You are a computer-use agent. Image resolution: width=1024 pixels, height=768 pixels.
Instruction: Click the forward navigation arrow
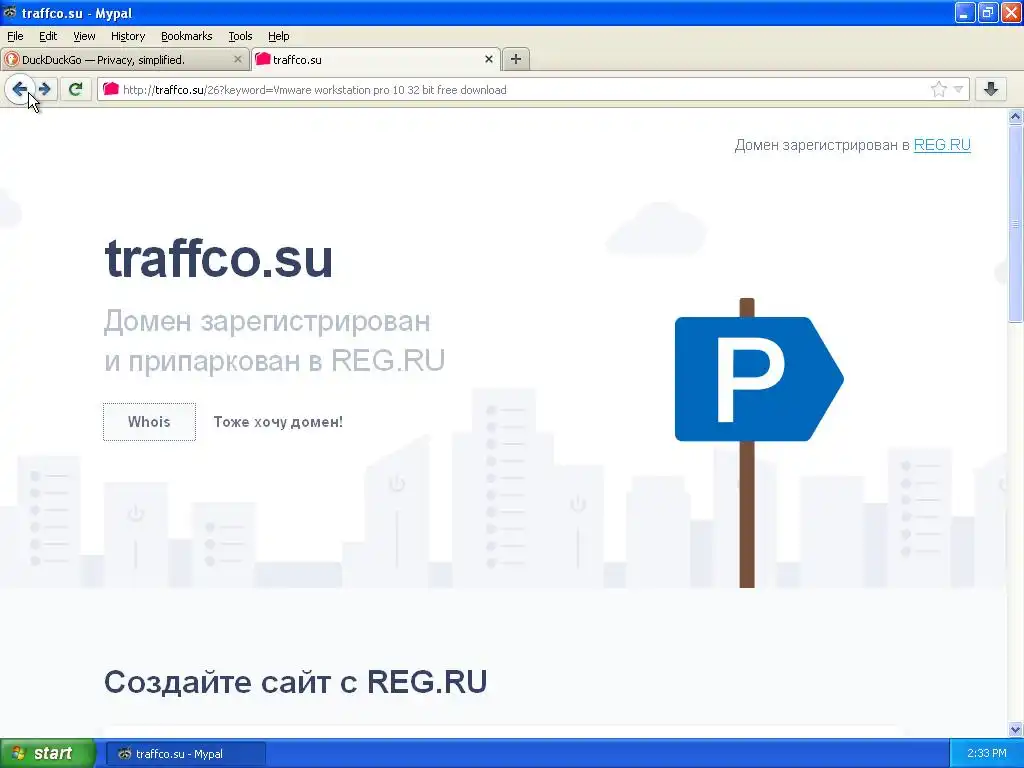[44, 89]
